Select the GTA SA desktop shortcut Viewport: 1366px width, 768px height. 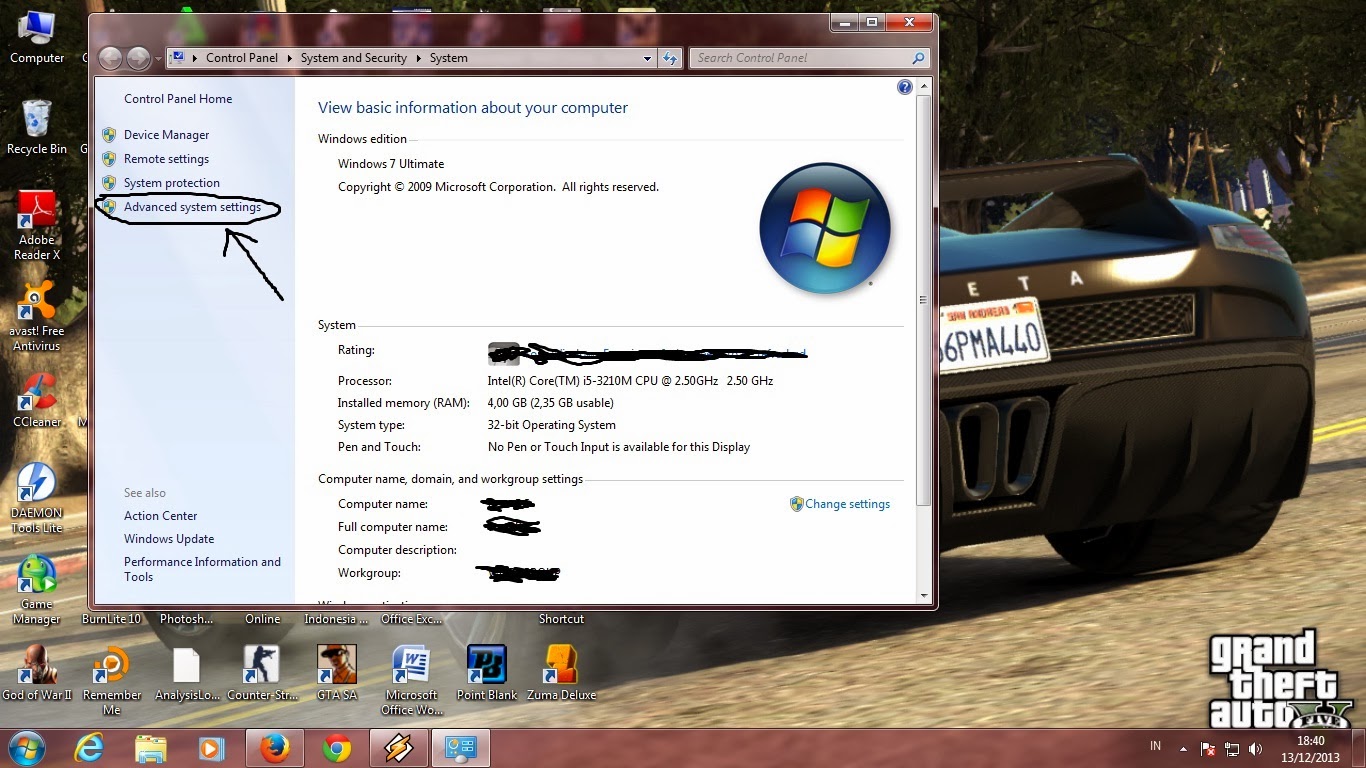point(337,672)
